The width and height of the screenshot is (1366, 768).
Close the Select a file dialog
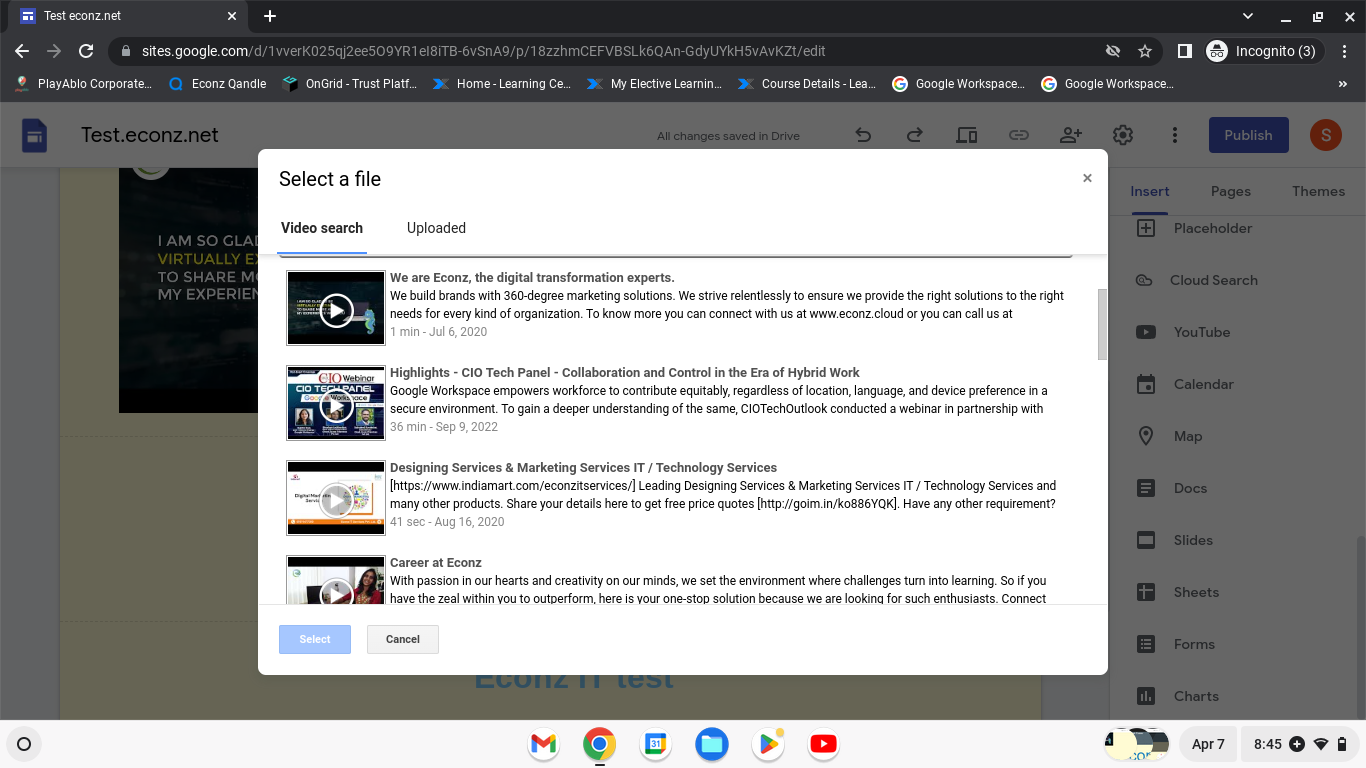1087,178
